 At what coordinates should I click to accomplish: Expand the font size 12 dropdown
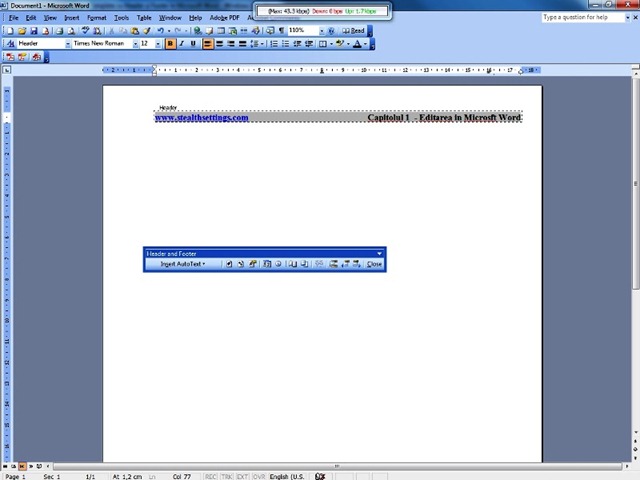click(x=158, y=44)
